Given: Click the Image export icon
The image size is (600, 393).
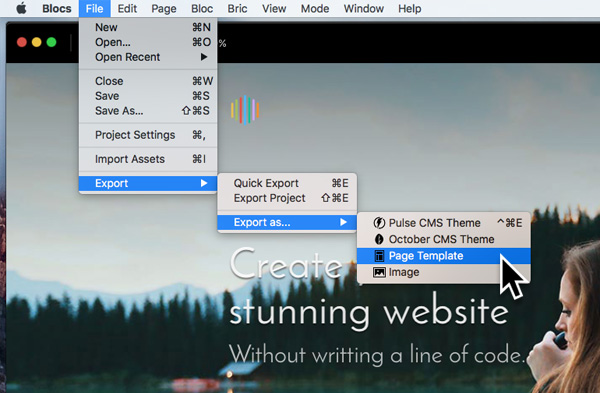Looking at the screenshot, I should point(379,272).
